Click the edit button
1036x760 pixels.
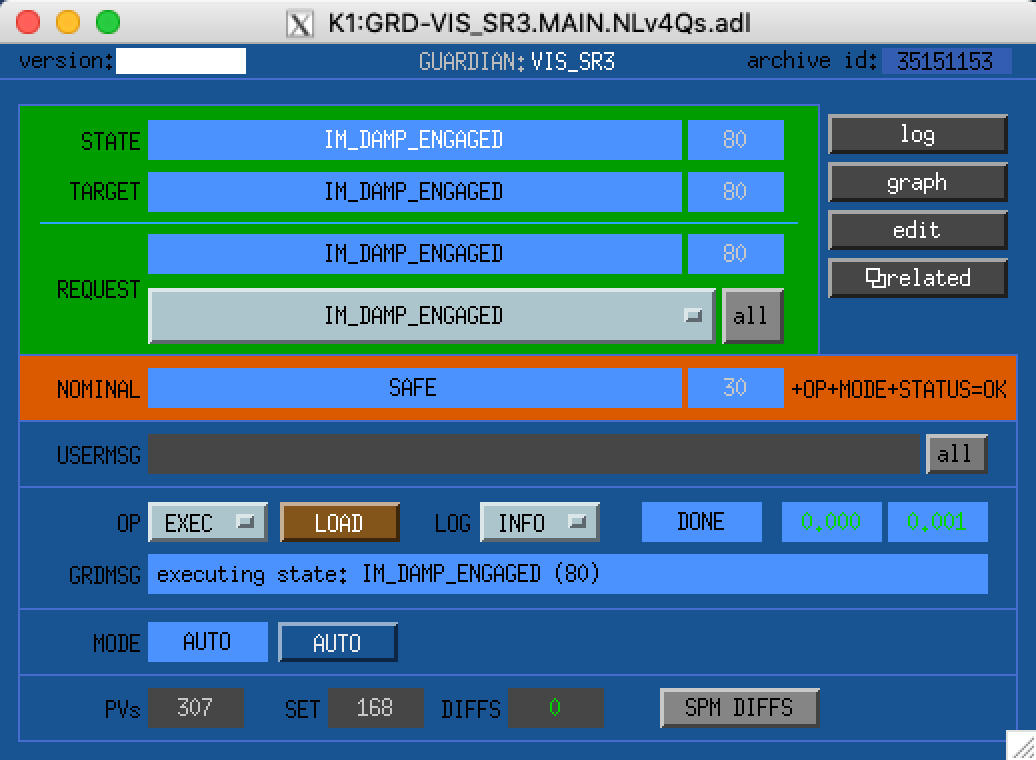pos(917,230)
